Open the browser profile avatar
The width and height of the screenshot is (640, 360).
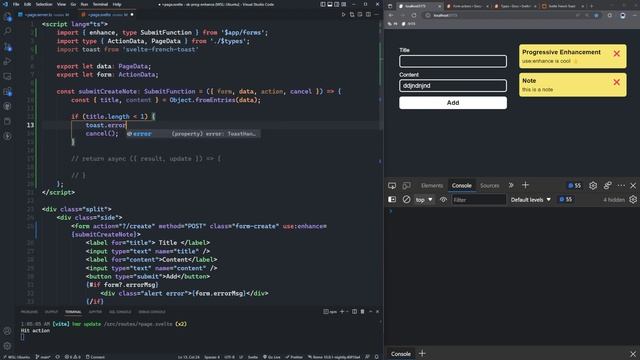click(622, 15)
